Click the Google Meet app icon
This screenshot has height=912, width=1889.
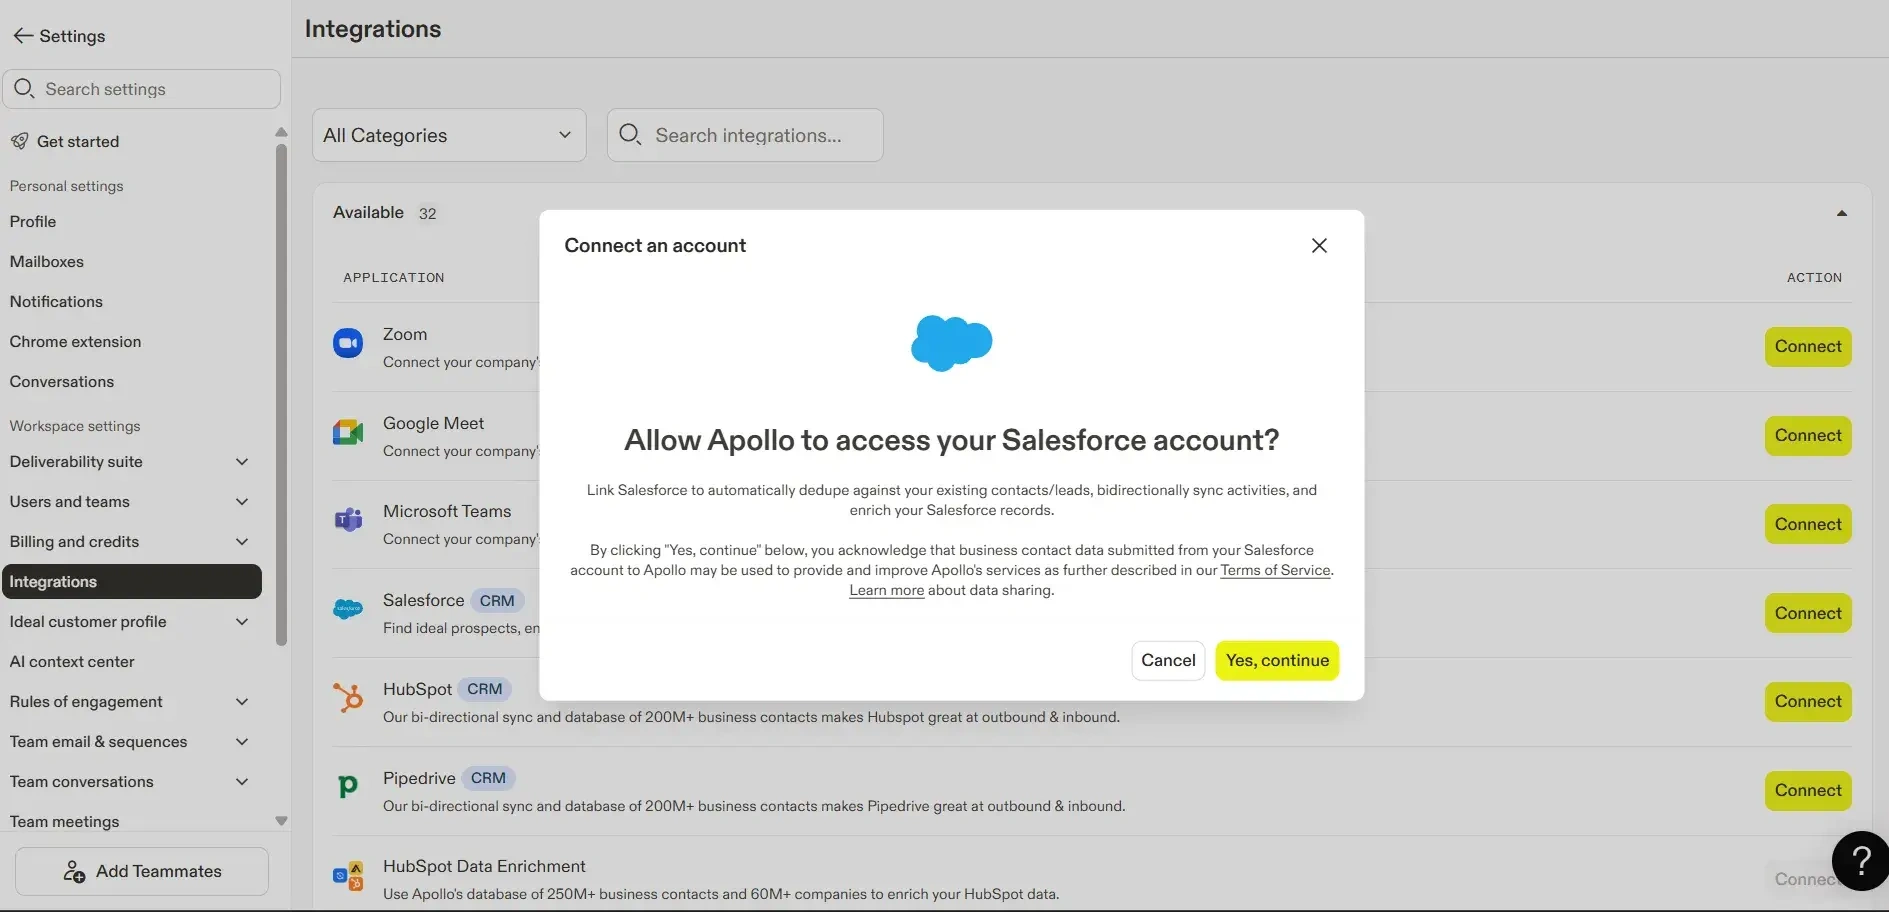click(x=348, y=433)
